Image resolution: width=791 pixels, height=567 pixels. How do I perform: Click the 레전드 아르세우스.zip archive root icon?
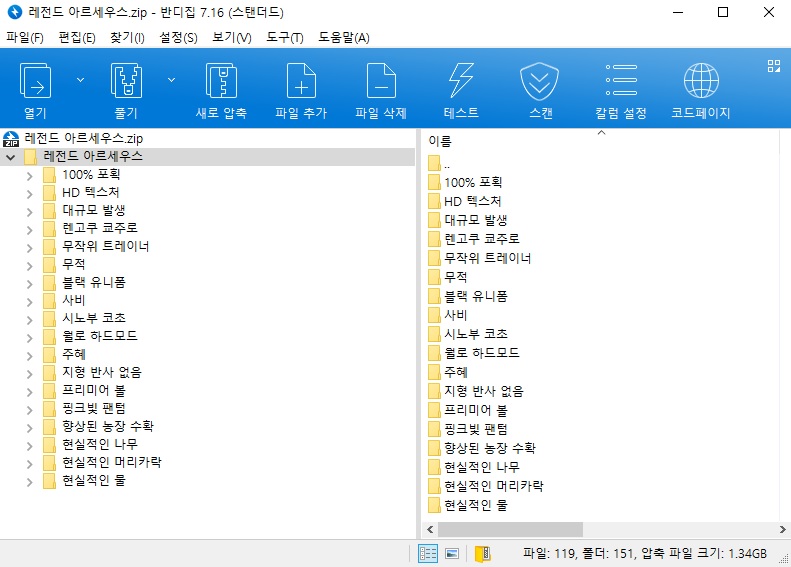pyautogui.click(x=11, y=138)
